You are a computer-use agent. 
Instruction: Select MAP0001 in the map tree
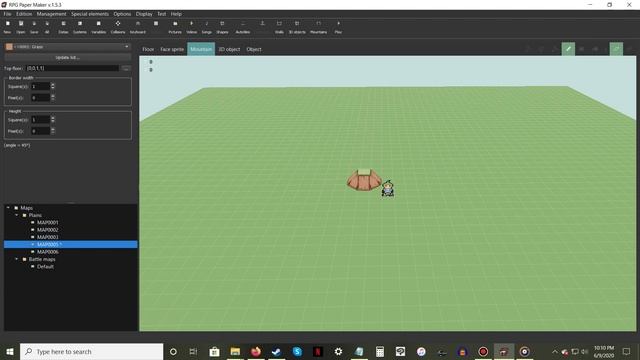point(47,222)
